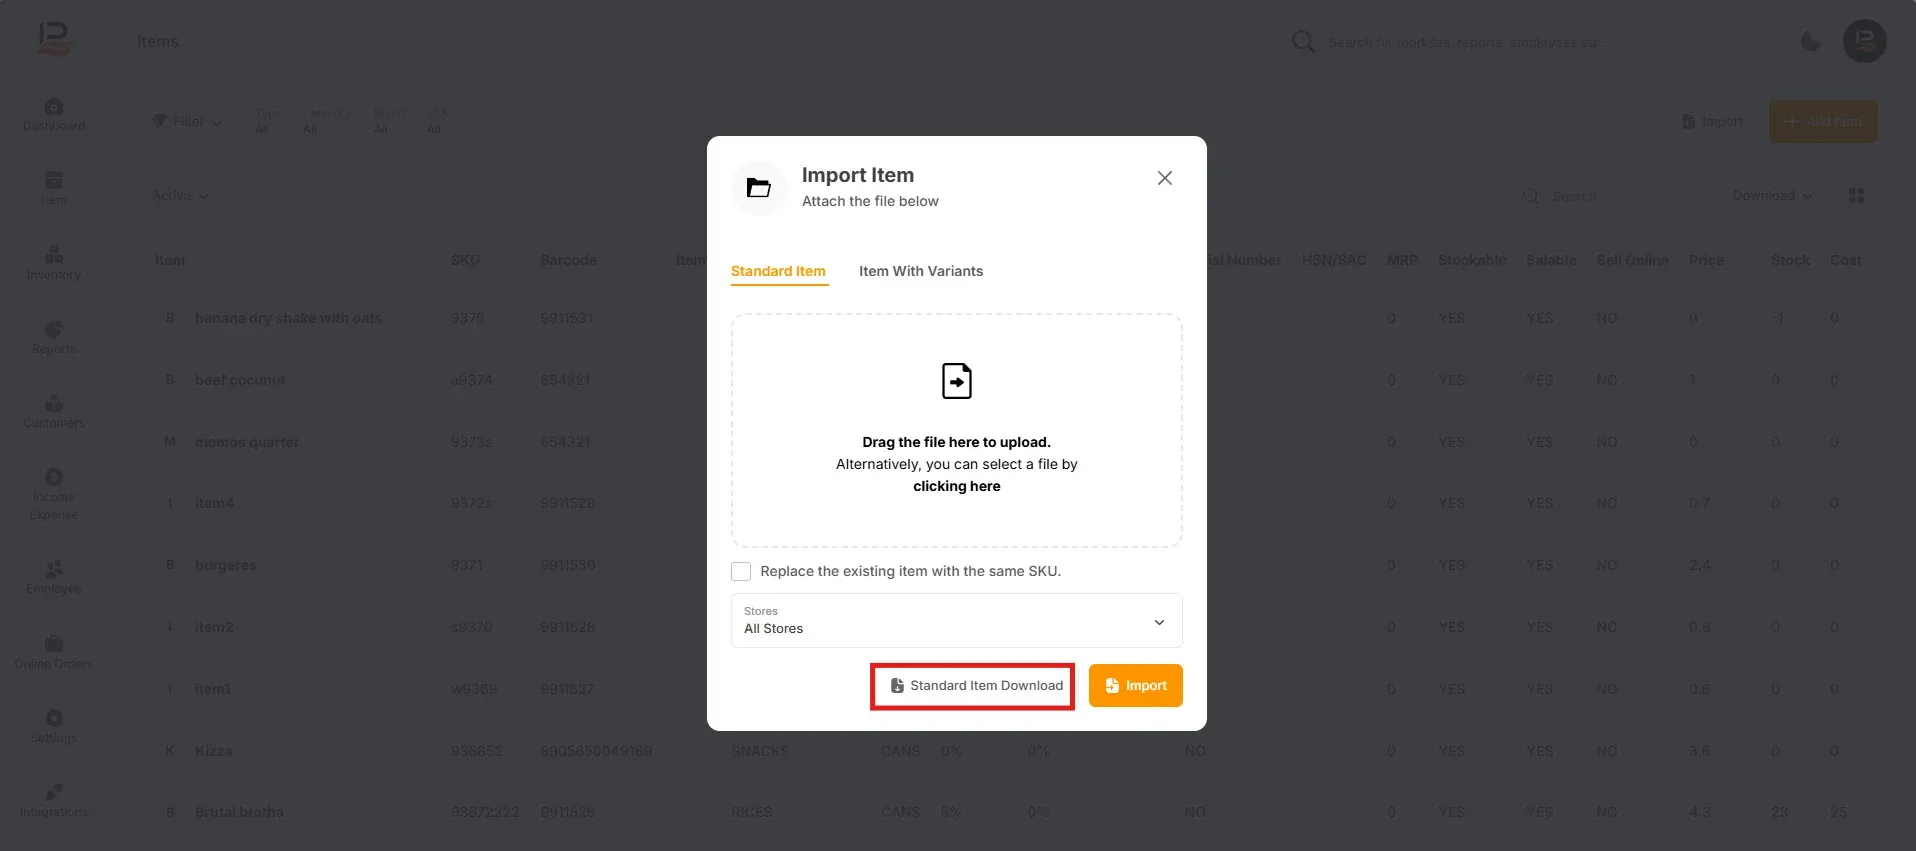
Task: Go to Inventory in the sidebar
Action: 54,263
